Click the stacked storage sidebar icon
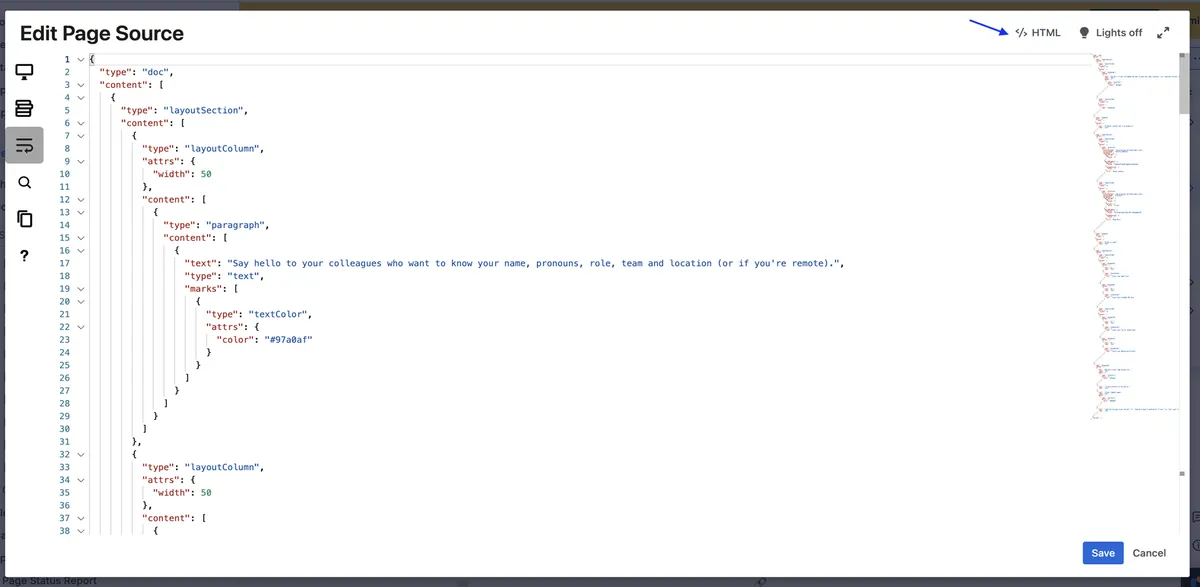Viewport: 1200px width, 587px height. pyautogui.click(x=24, y=108)
